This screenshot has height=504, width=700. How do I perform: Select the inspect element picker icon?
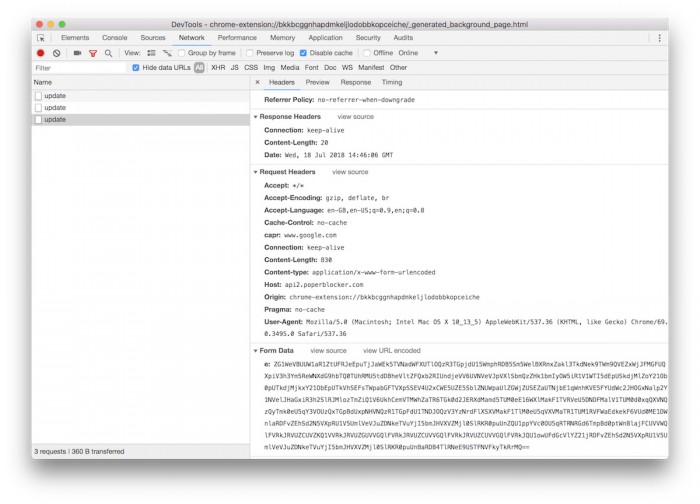(x=41, y=38)
